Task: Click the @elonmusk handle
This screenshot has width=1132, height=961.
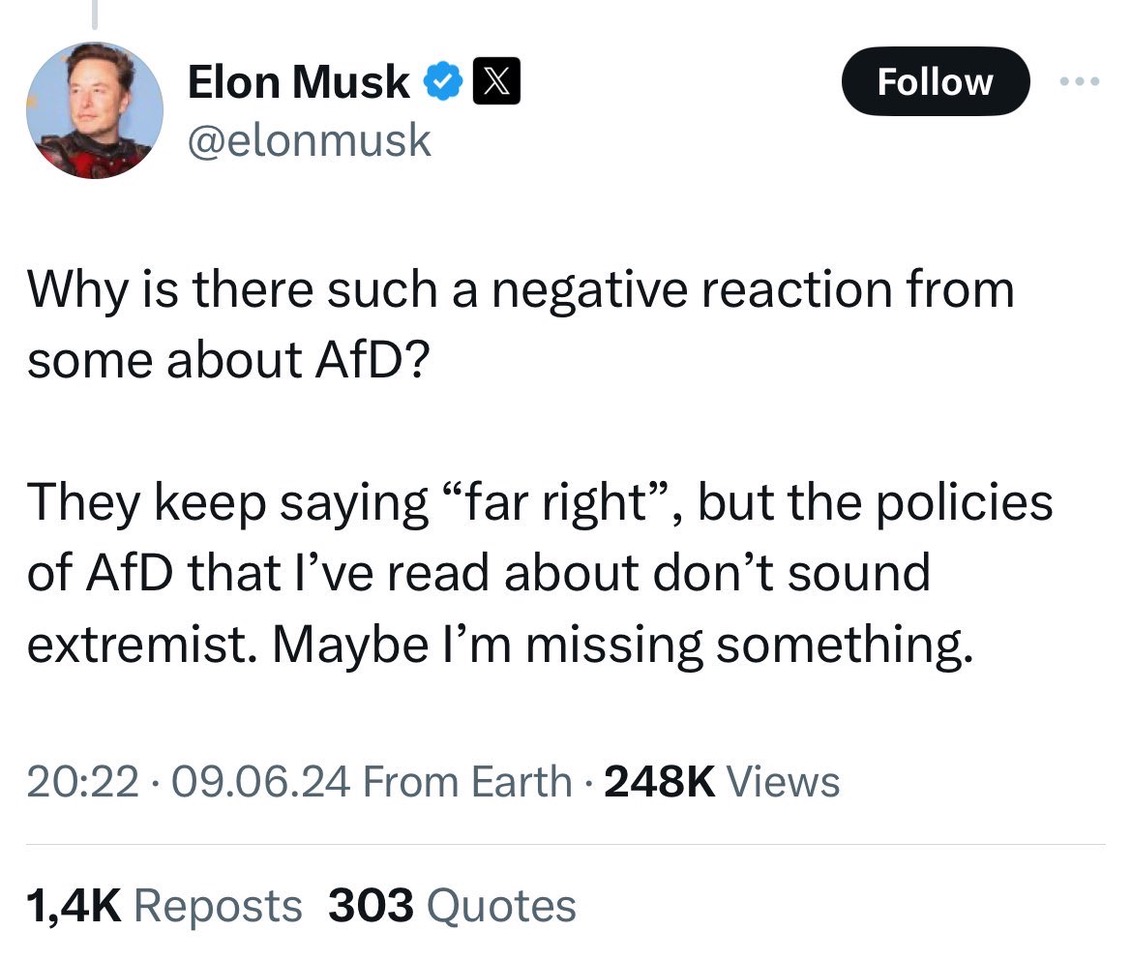Action: [x=309, y=139]
